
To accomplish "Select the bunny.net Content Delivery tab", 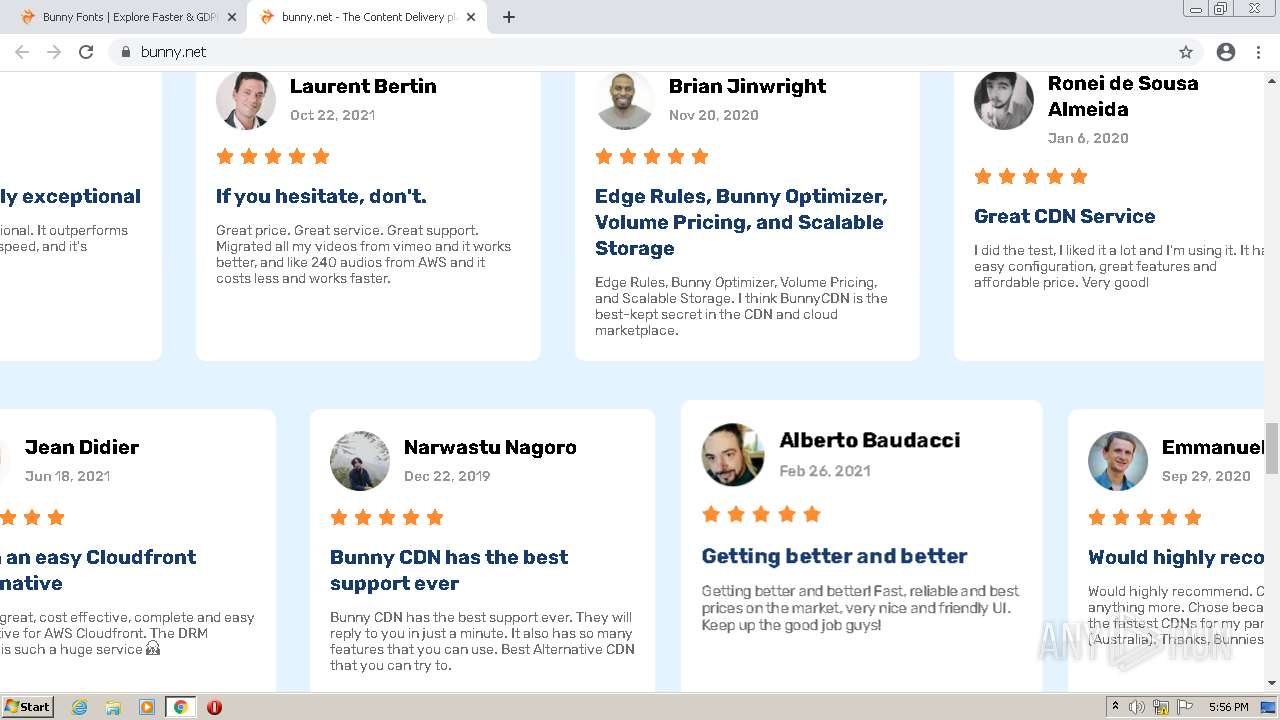I will (x=366, y=17).
